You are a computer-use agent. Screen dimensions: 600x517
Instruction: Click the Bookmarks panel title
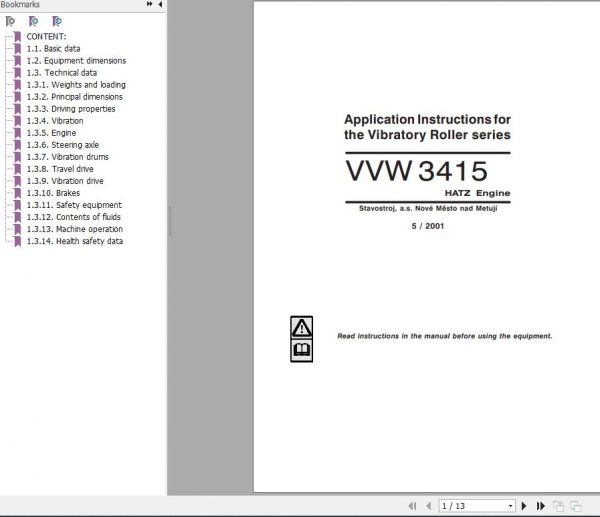pos(20,4)
